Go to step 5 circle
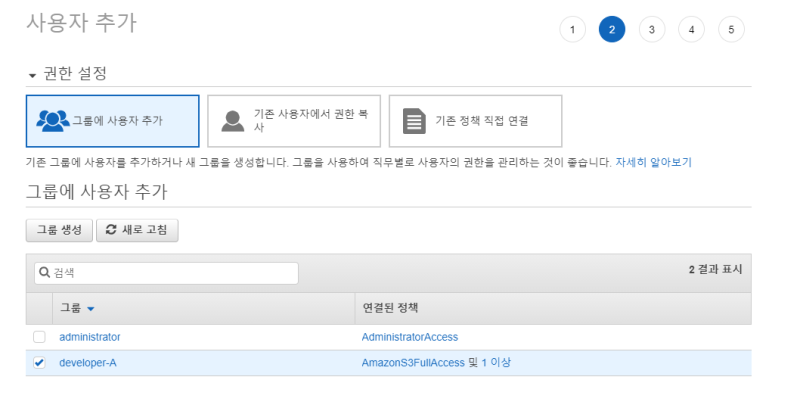The image size is (800, 408). coord(731,30)
